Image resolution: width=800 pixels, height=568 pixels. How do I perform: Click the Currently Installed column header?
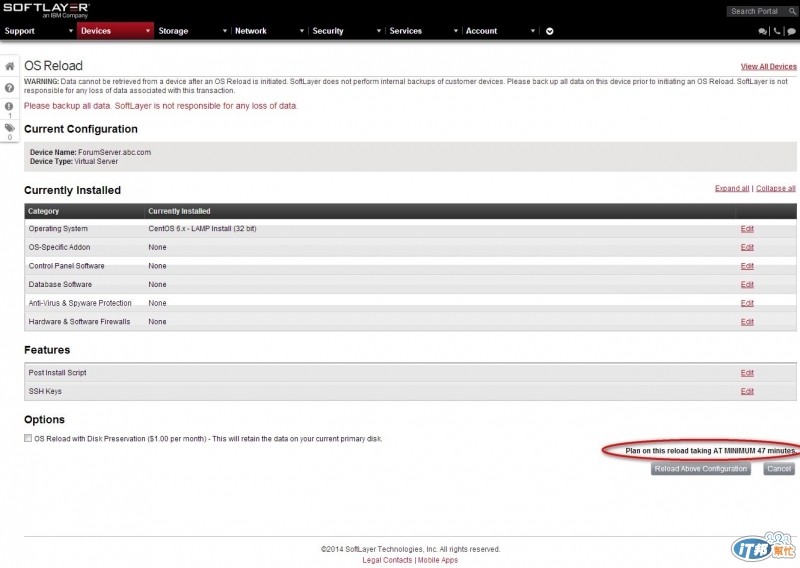pos(179,211)
